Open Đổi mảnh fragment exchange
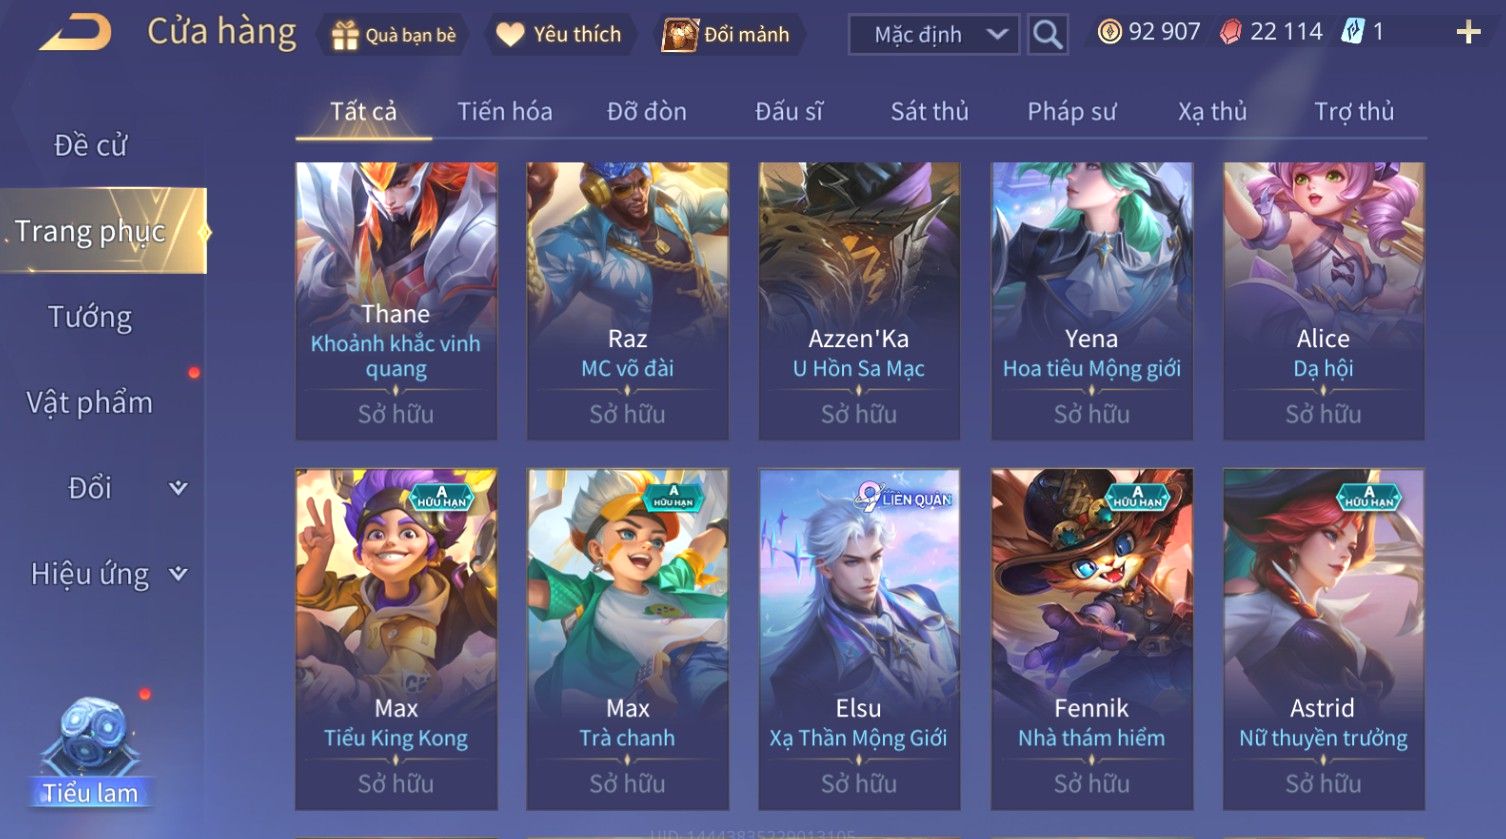This screenshot has width=1506, height=839. click(x=680, y=35)
